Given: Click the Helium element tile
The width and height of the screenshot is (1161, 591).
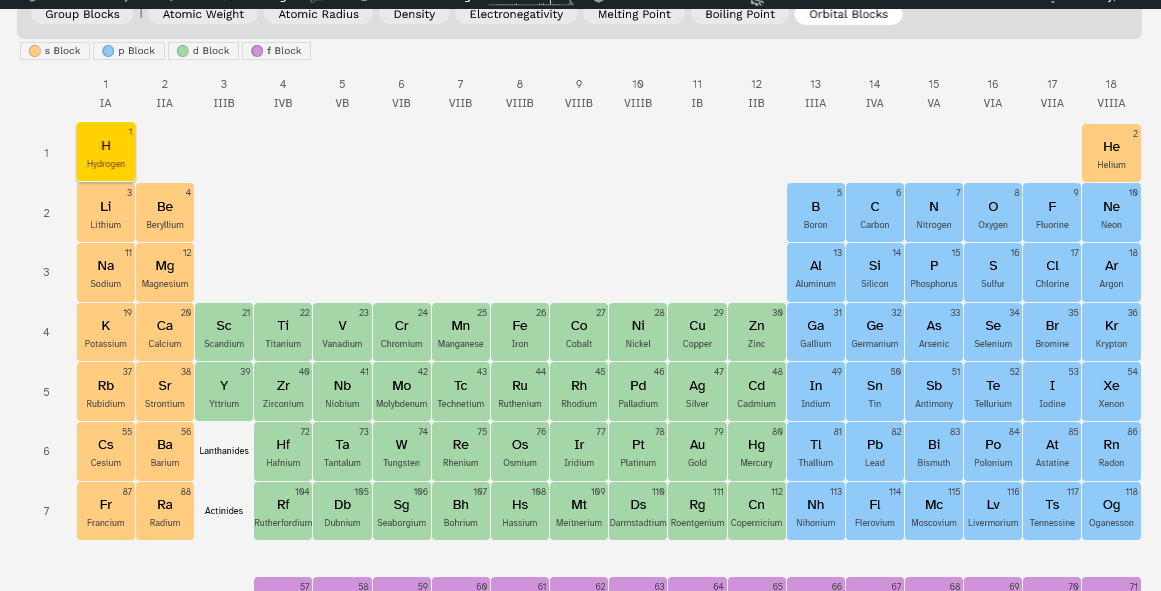Looking at the screenshot, I should (1111, 152).
